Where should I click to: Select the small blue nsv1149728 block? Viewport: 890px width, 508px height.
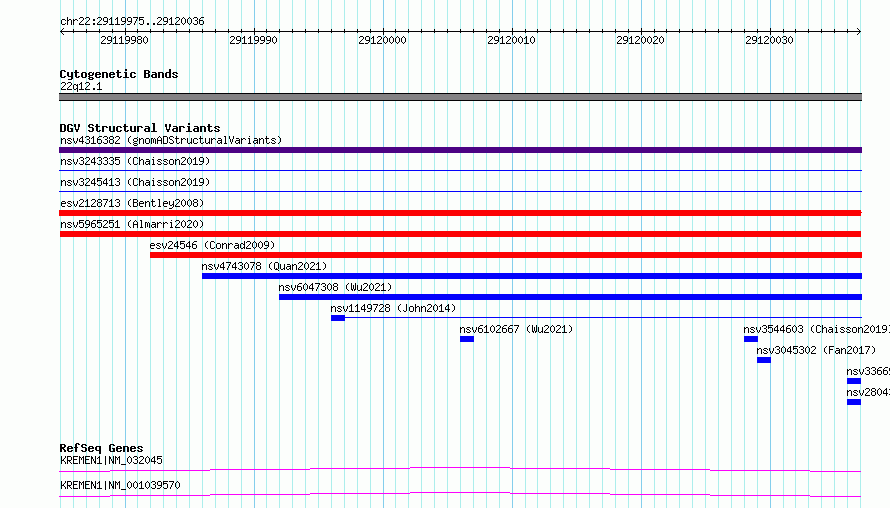338,318
